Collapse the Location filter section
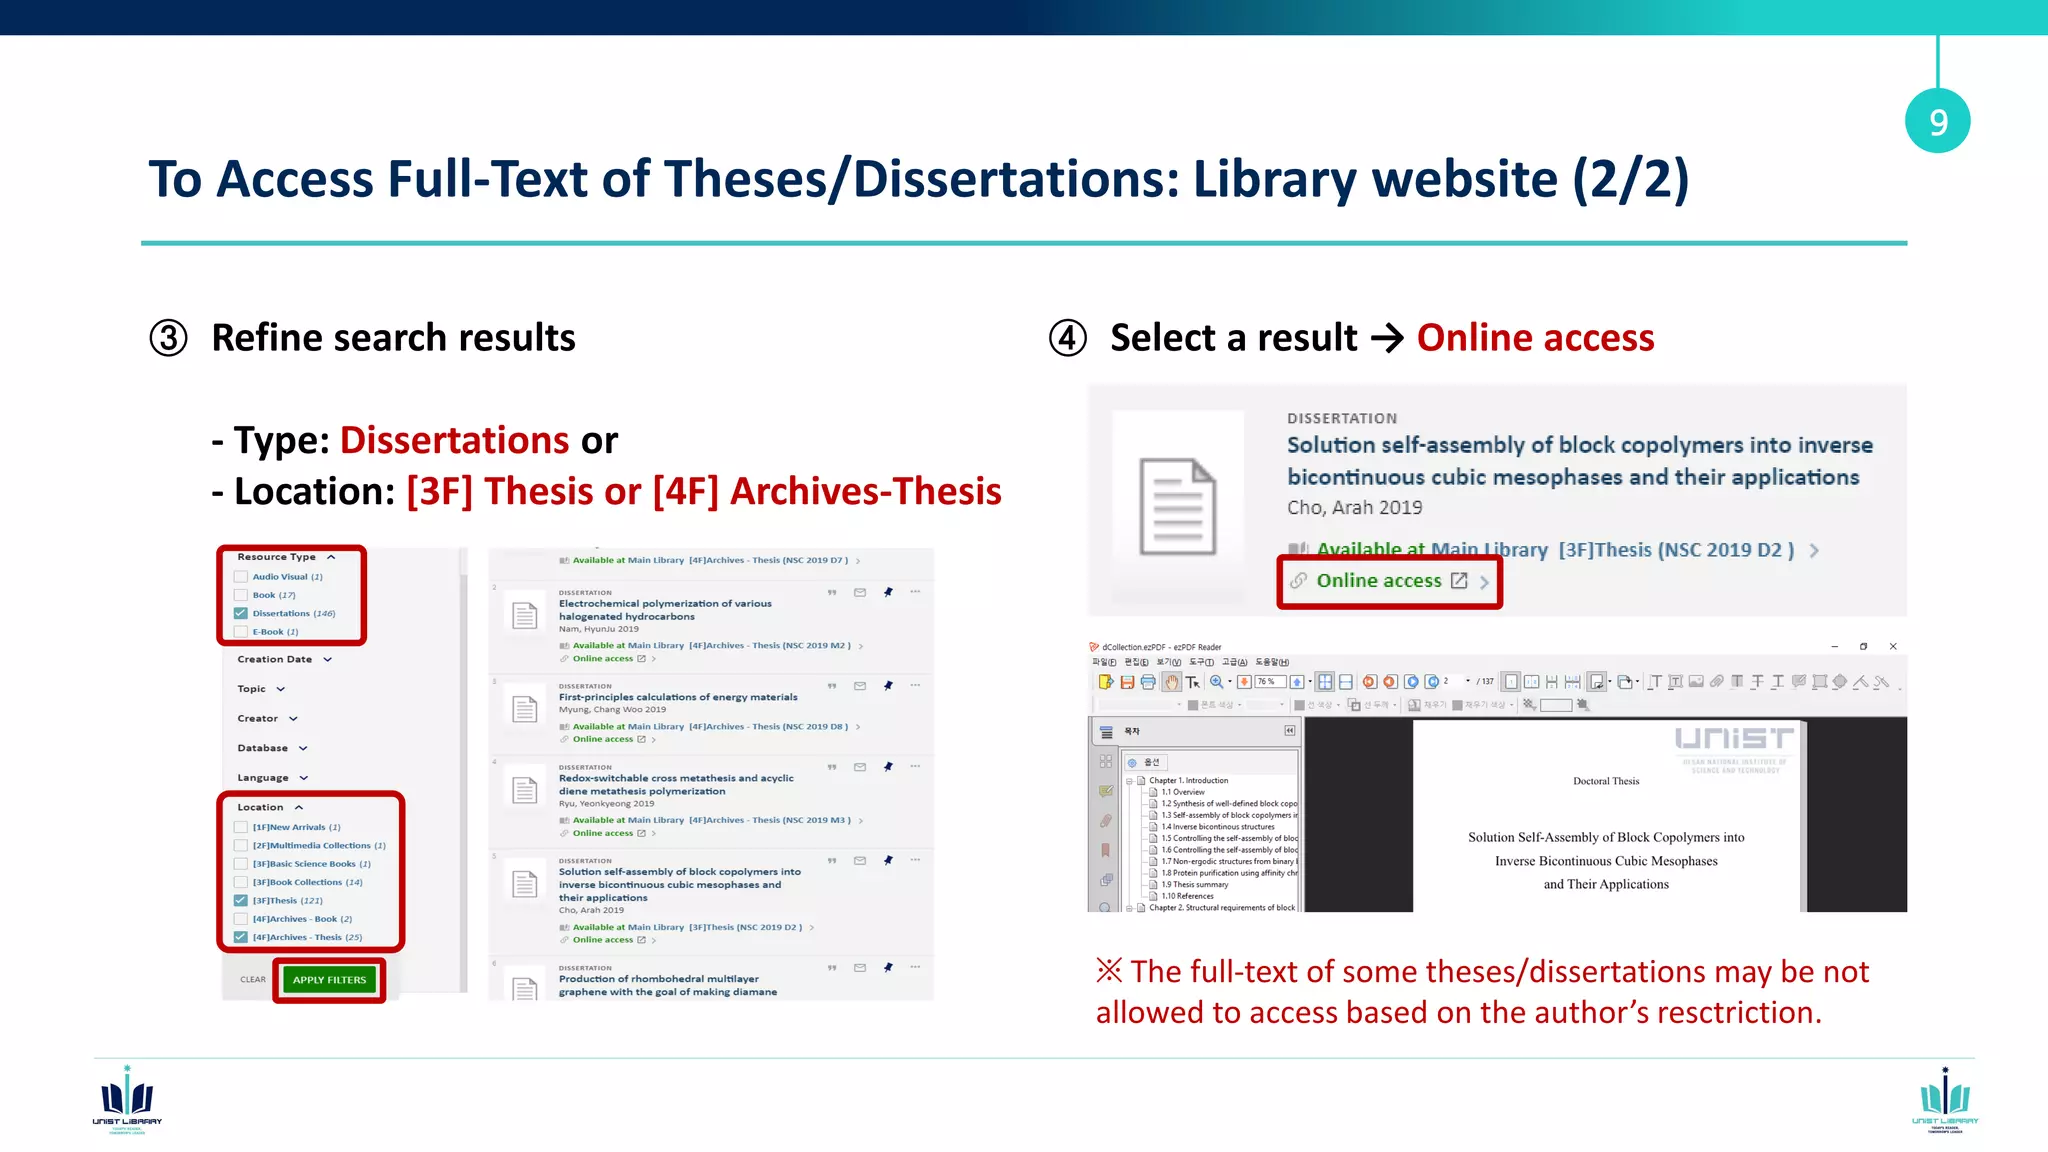This screenshot has width=2048, height=1152. click(x=299, y=807)
